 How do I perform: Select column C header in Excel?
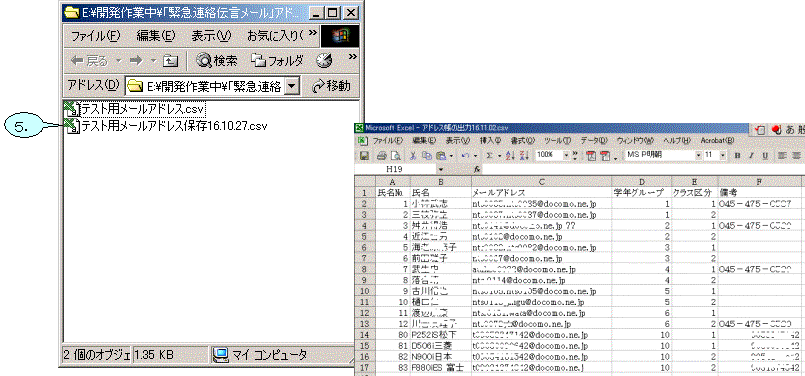pyautogui.click(x=542, y=181)
